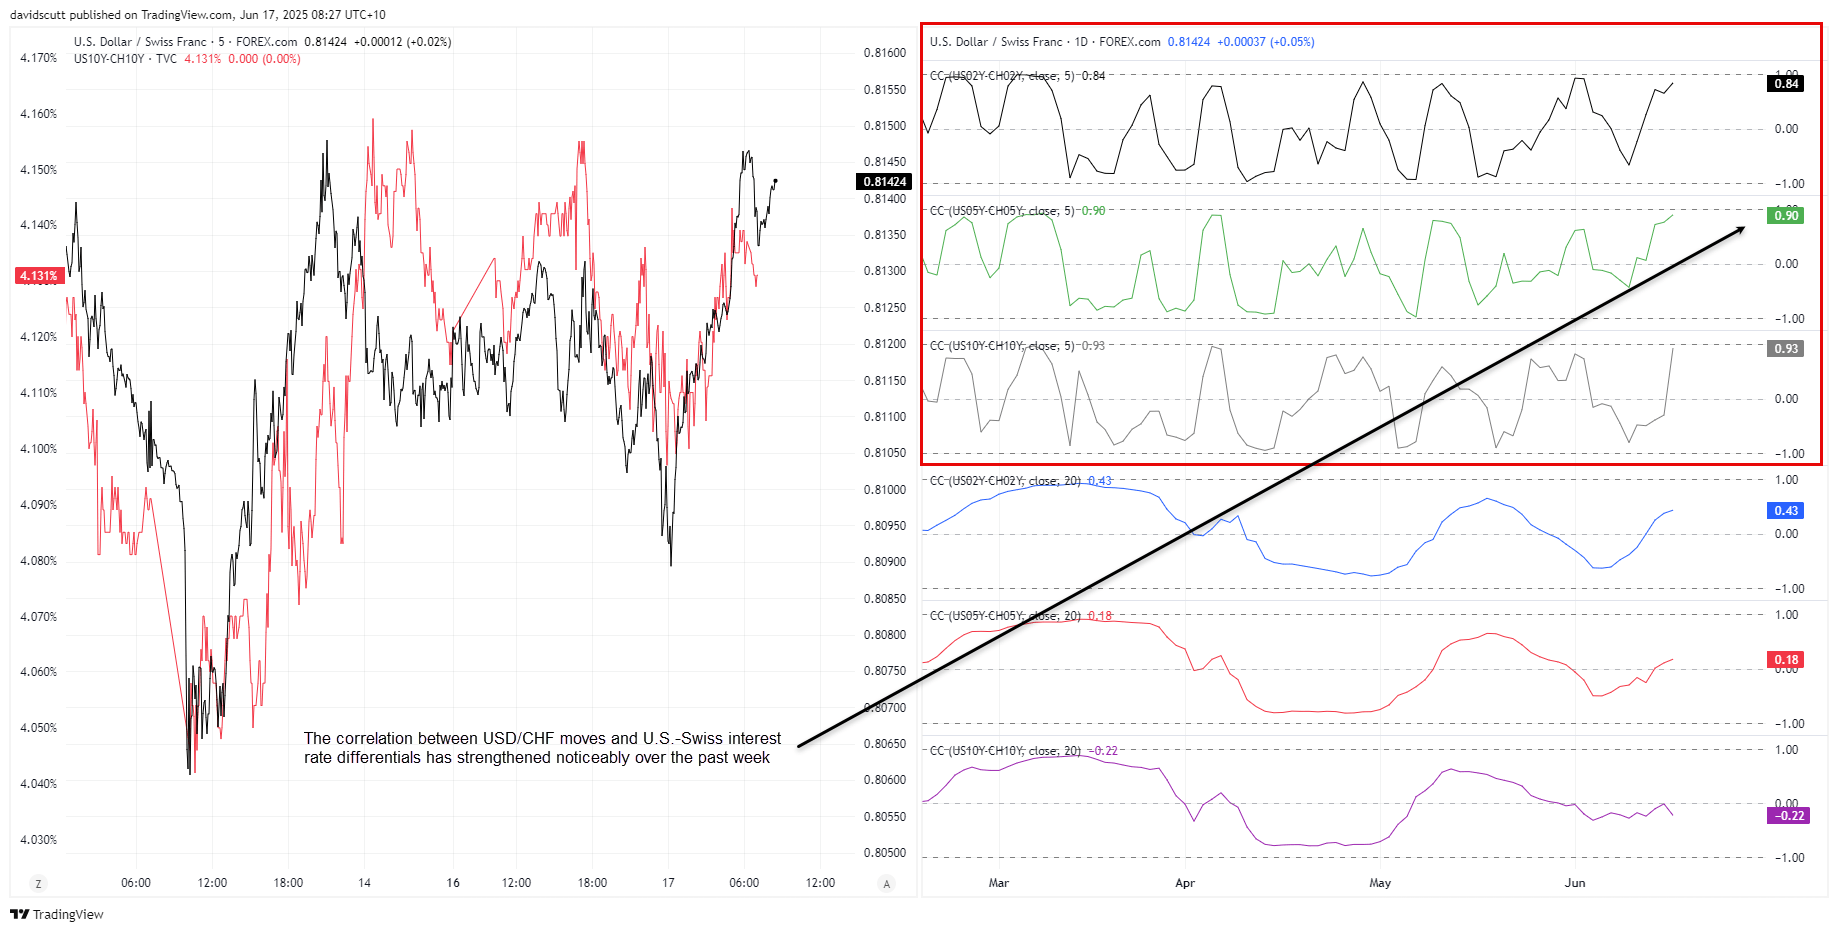This screenshot has width=1838, height=932.
Task: Click the blue 0.43 correlation value tag
Action: click(x=1786, y=511)
